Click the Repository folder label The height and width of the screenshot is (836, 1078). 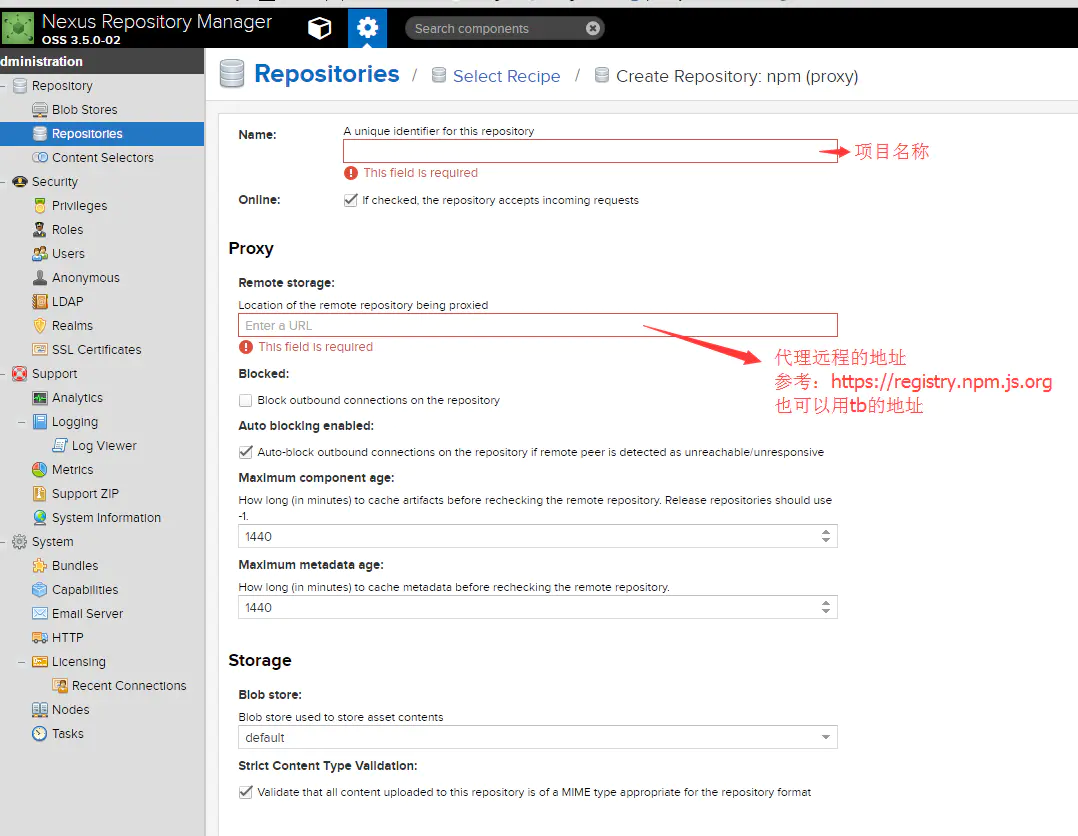pos(62,86)
